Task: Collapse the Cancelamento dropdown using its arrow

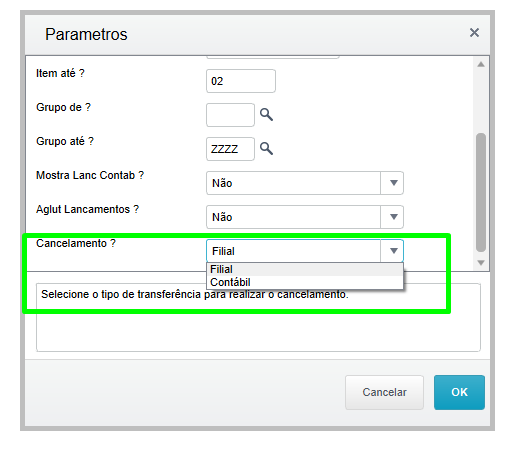Action: (392, 251)
